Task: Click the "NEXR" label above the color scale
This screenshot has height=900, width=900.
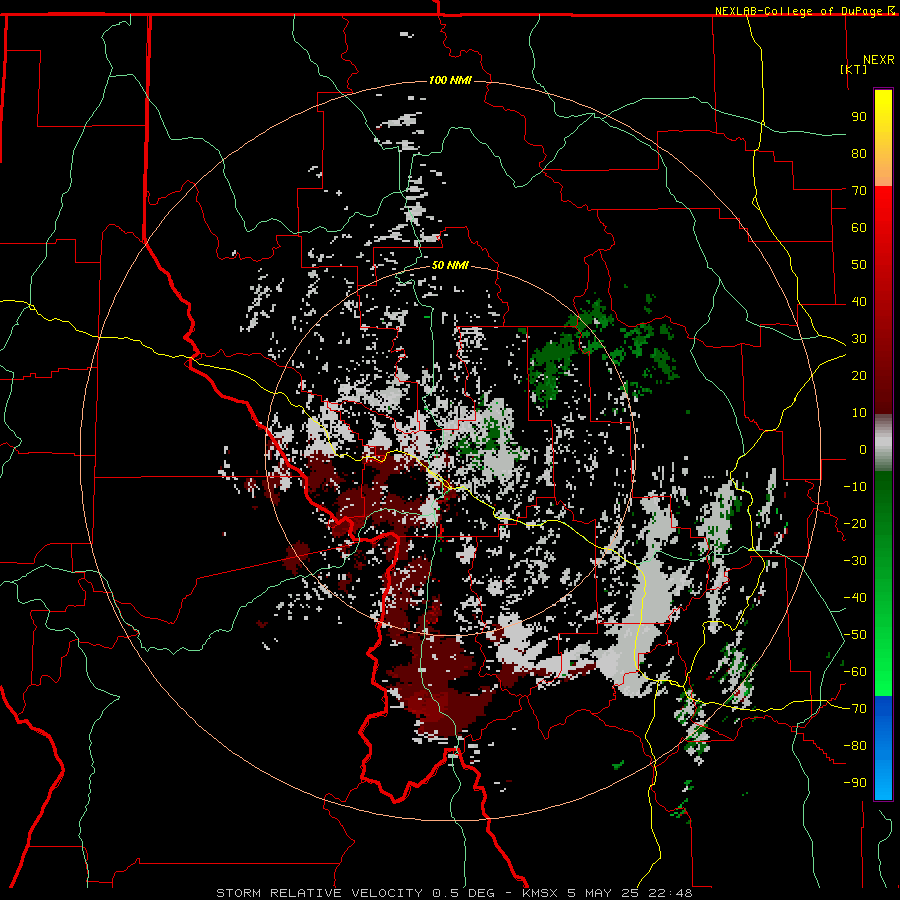Action: pos(878,60)
